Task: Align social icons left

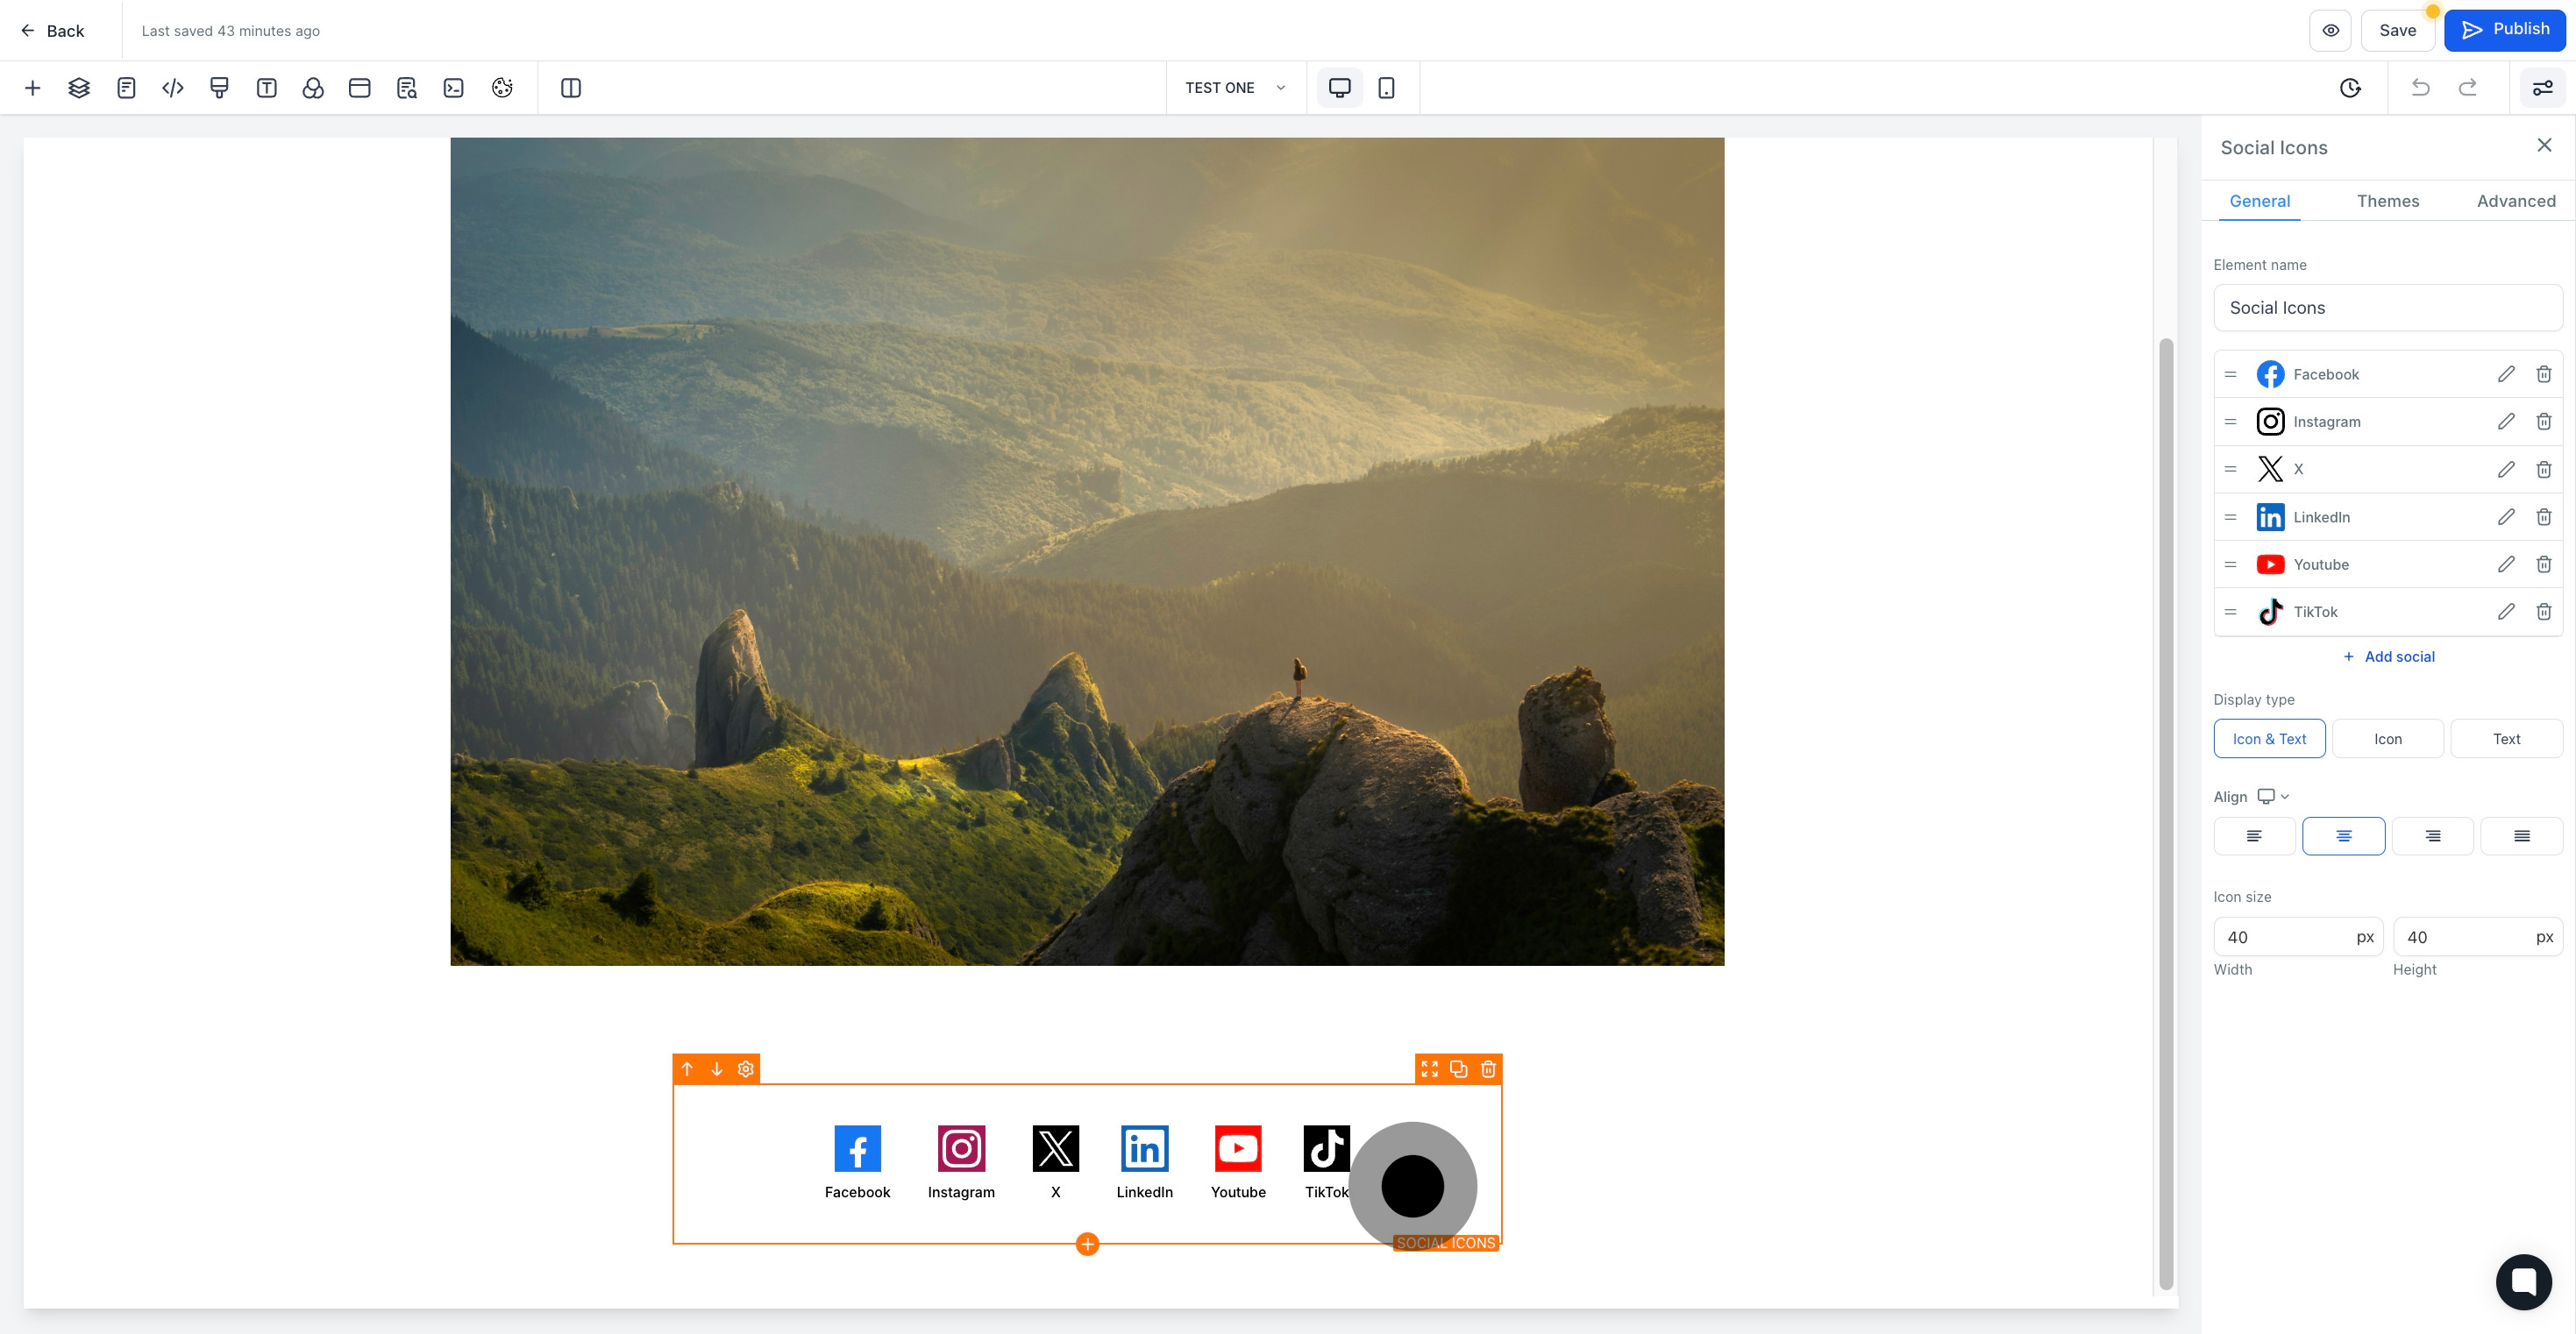Action: tap(2254, 836)
